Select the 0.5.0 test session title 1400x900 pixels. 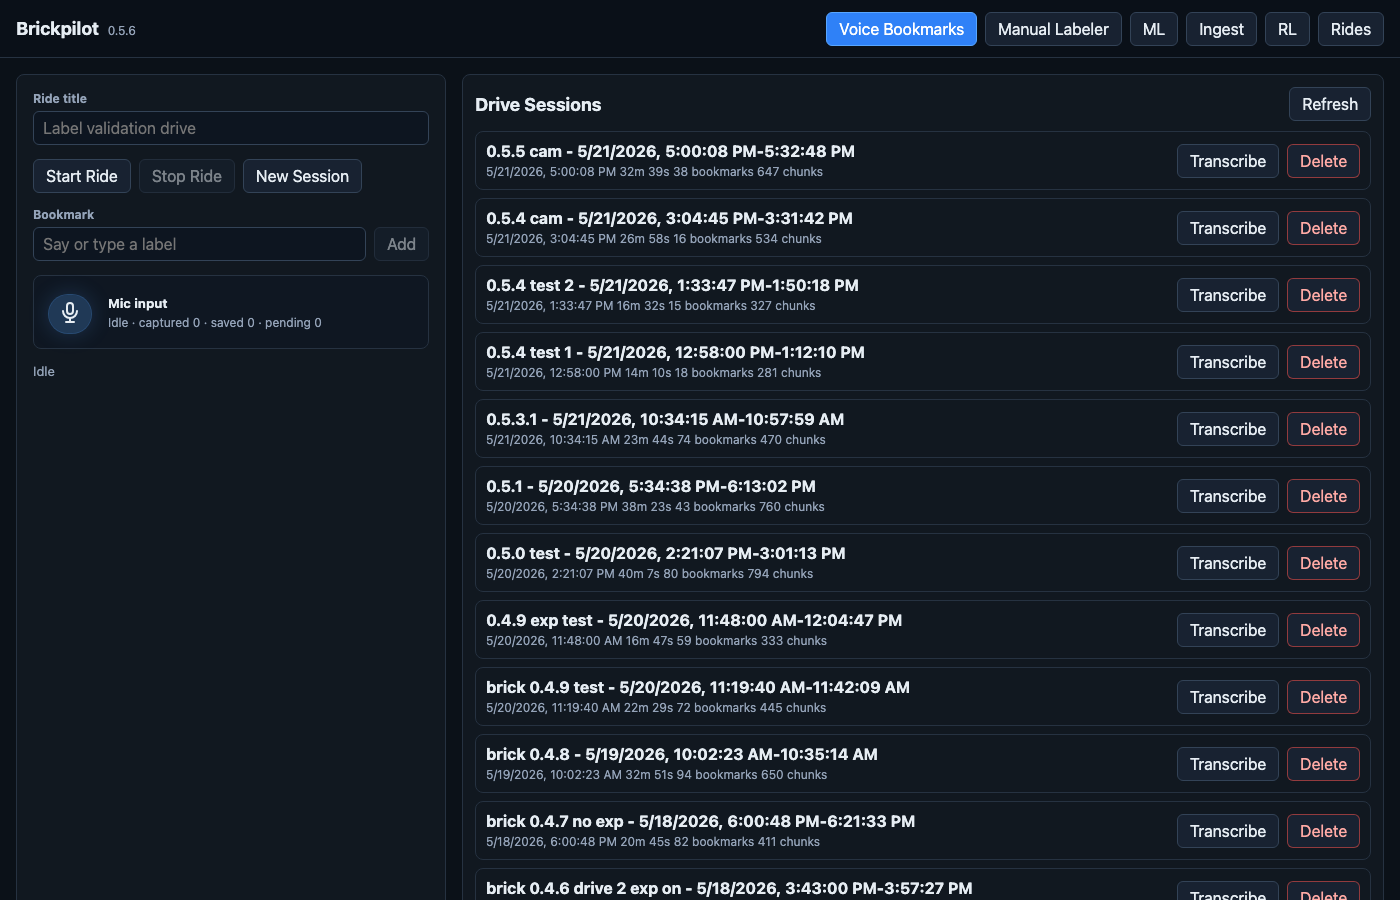pos(666,553)
